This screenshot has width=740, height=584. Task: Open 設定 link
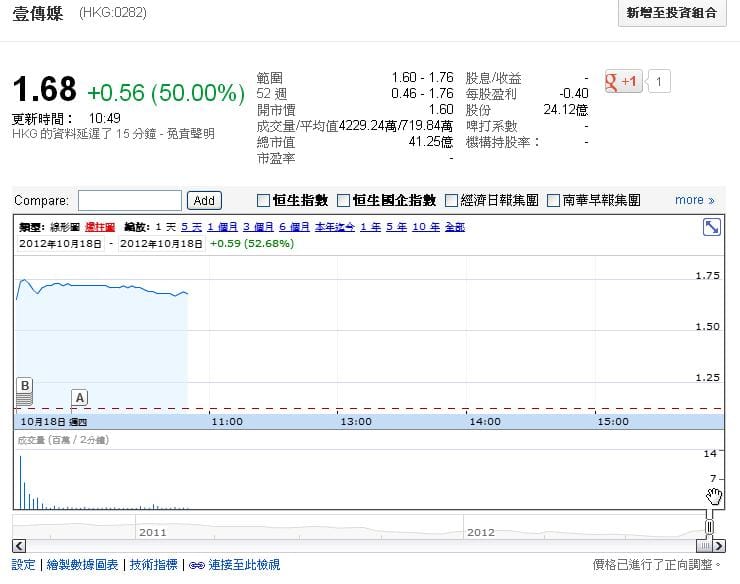pyautogui.click(x=24, y=565)
